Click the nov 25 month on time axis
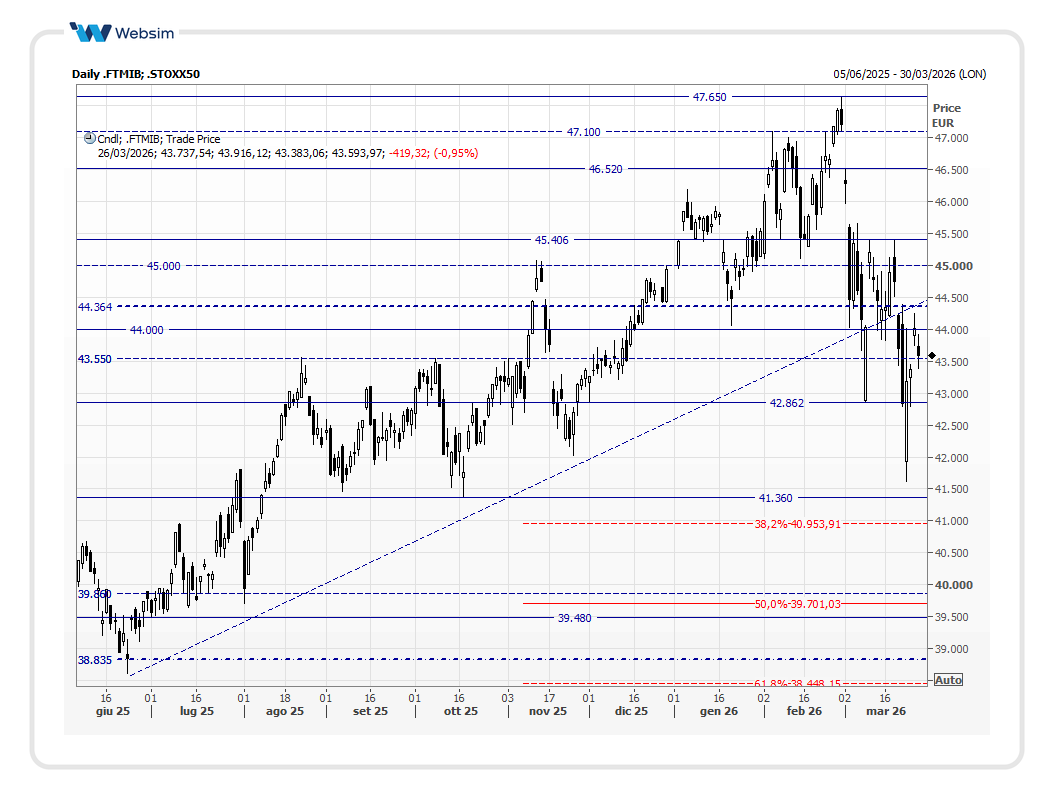Image resolution: width=1054 pixels, height=799 pixels. click(547, 712)
